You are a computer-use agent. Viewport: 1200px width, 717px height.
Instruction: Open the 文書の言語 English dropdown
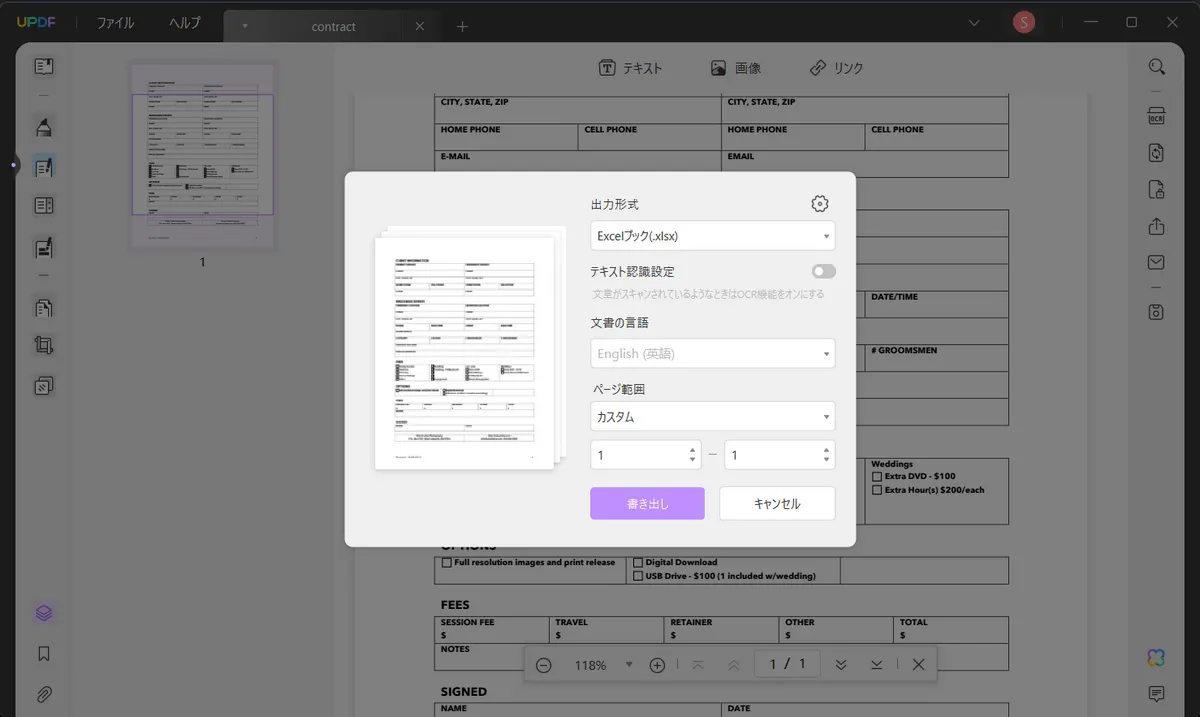(713, 354)
